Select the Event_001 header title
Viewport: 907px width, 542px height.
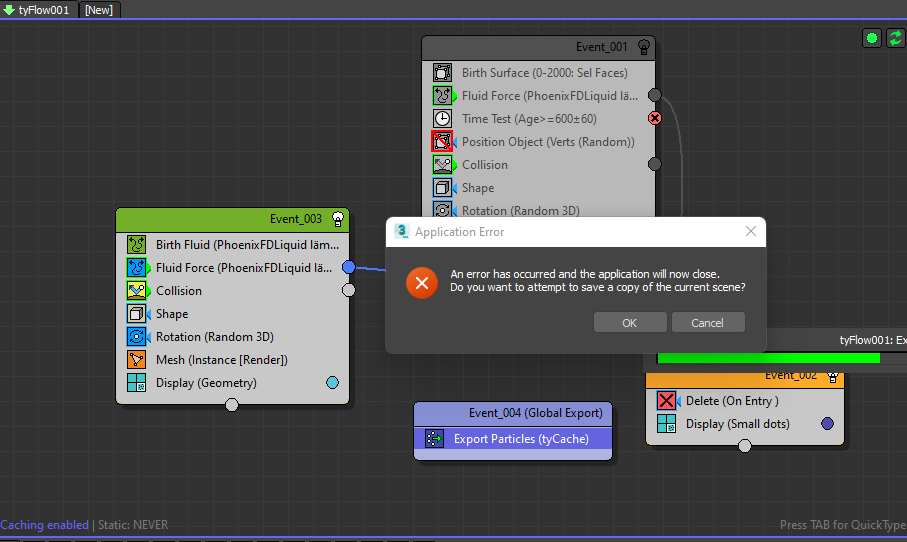[x=602, y=47]
